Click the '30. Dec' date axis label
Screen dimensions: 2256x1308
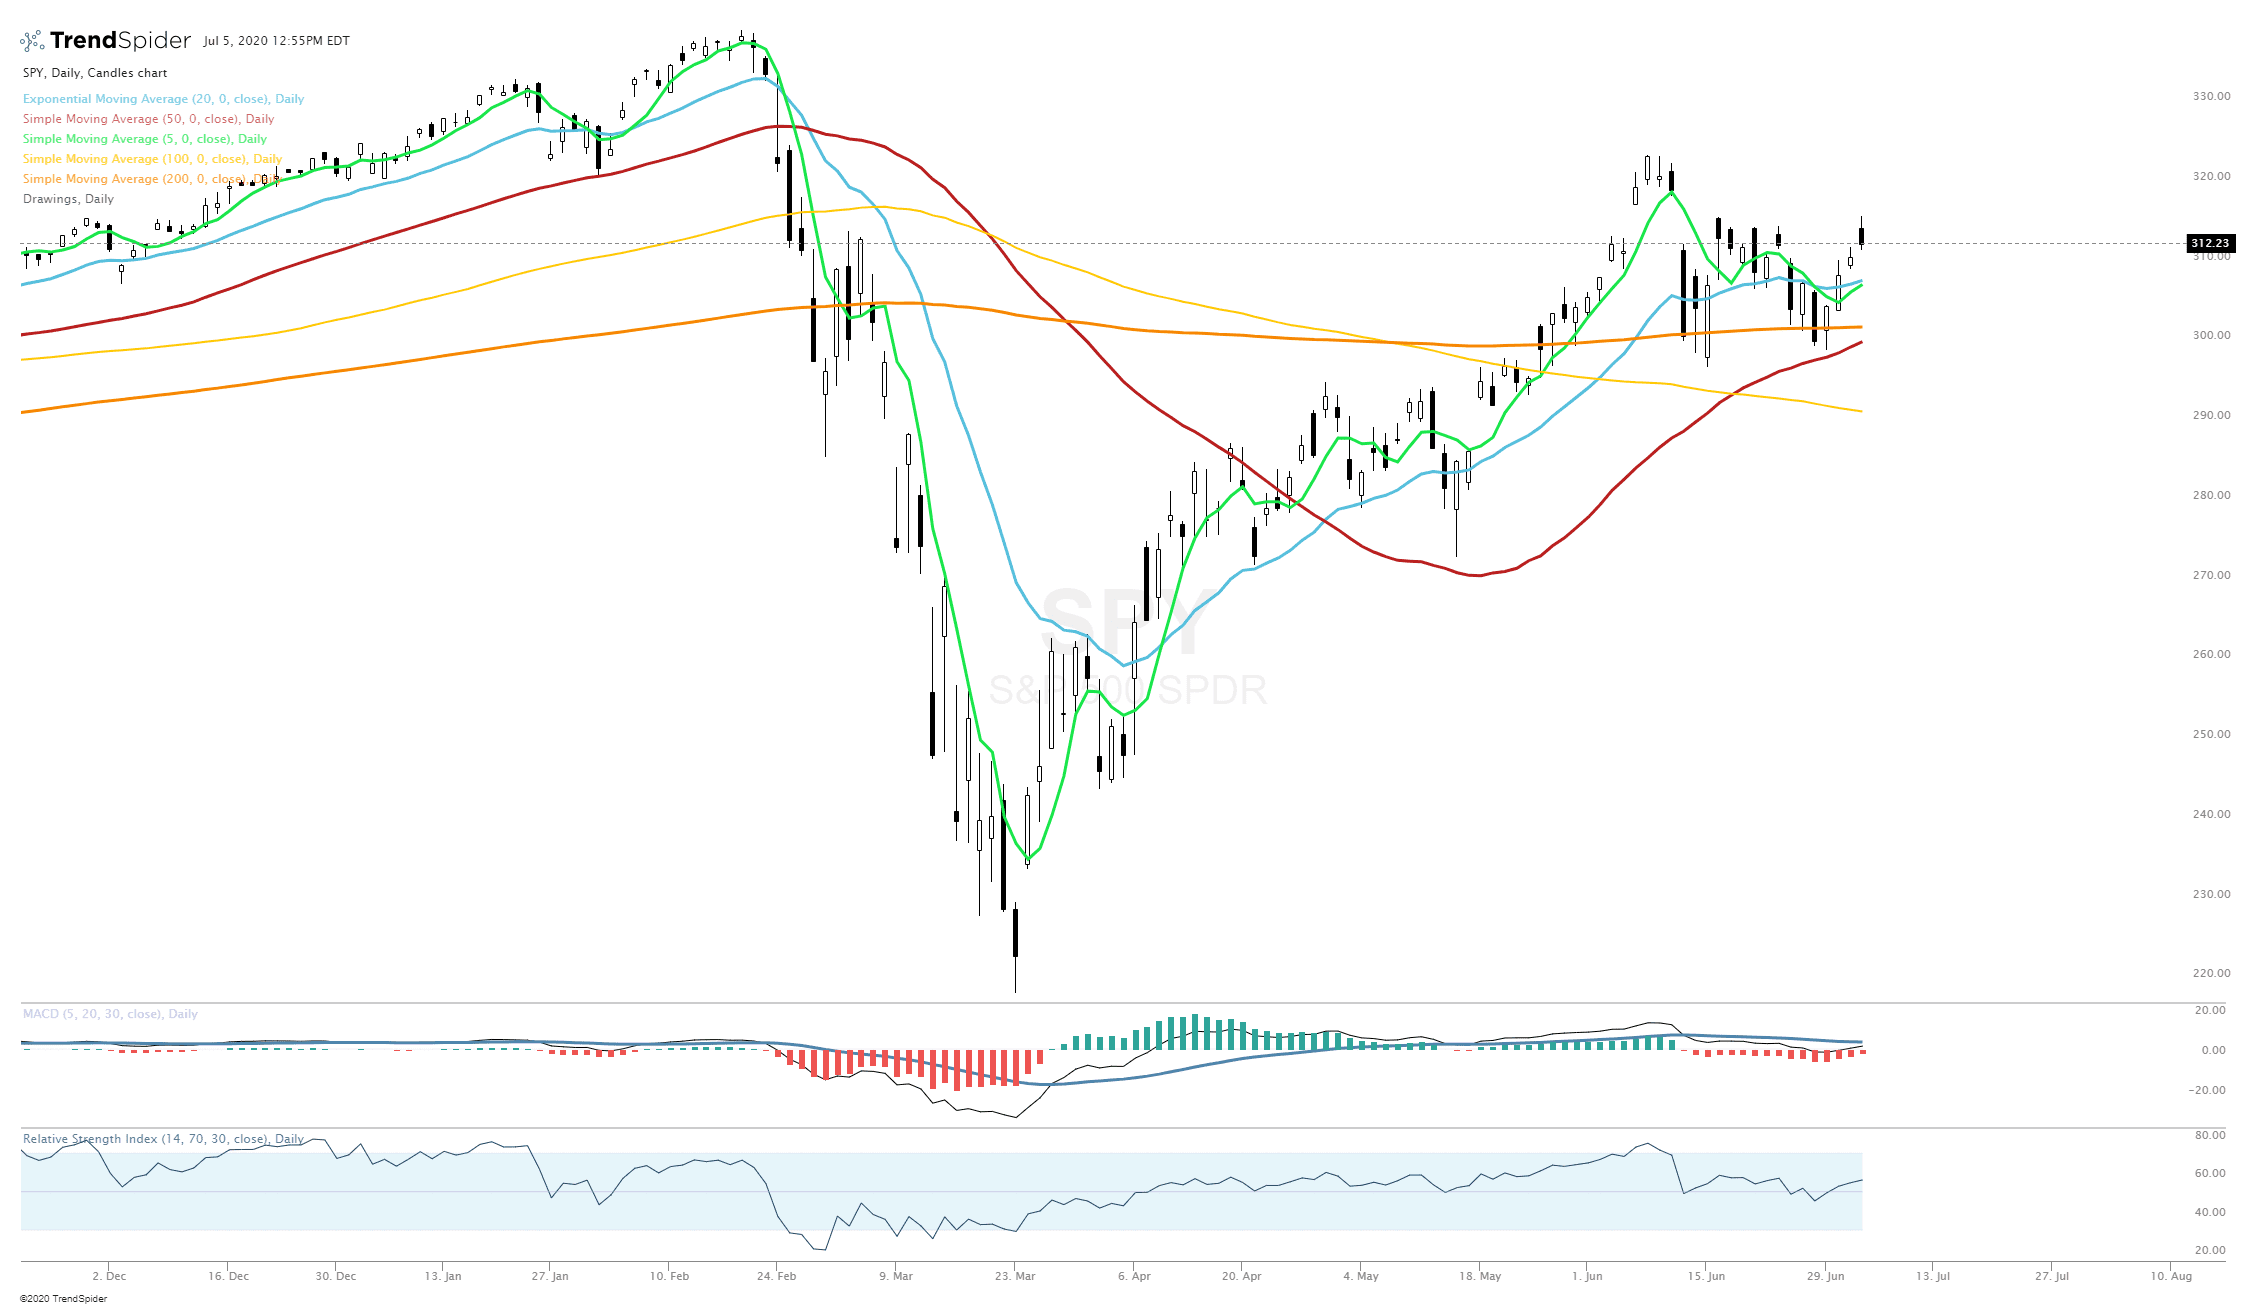[336, 1276]
